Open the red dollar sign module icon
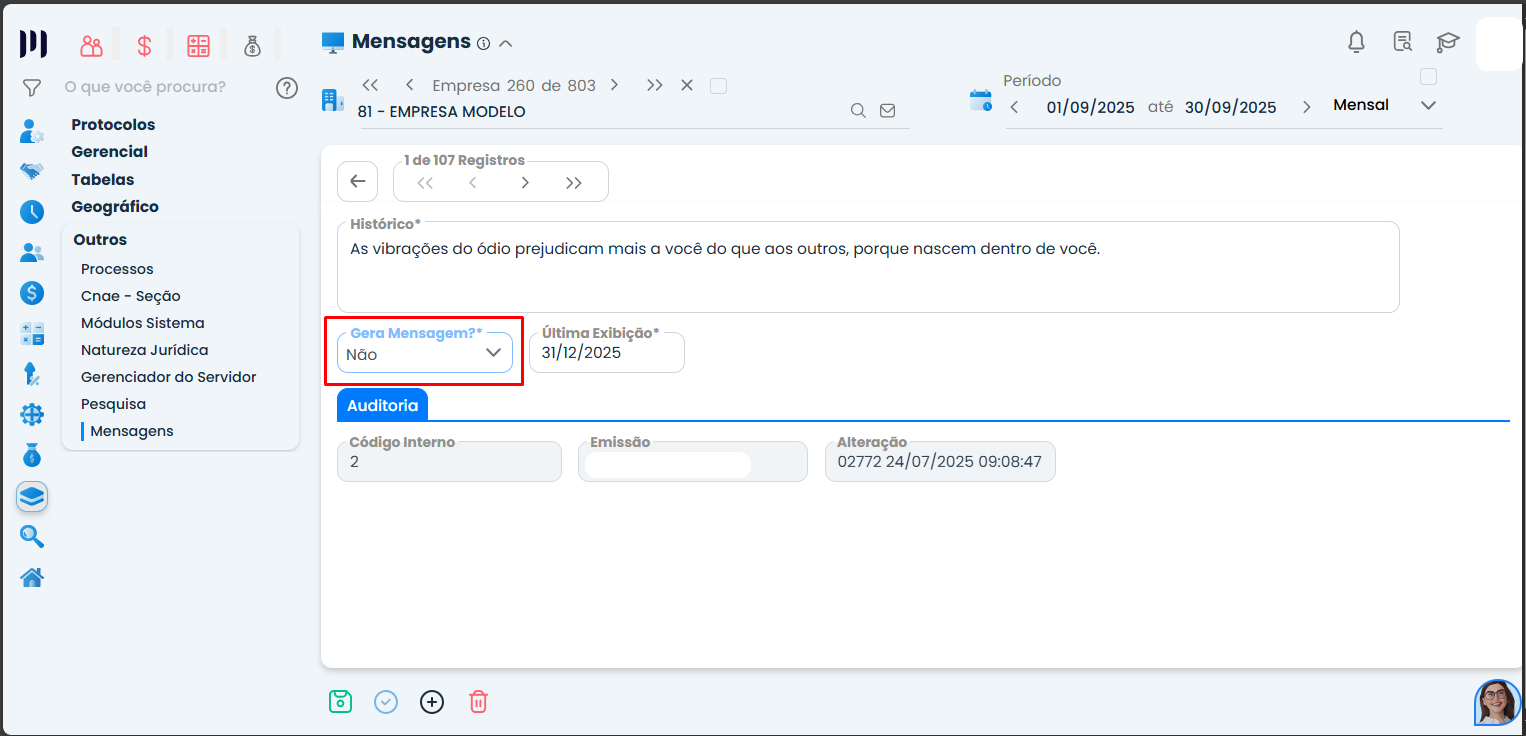The width and height of the screenshot is (1526, 736). point(145,45)
